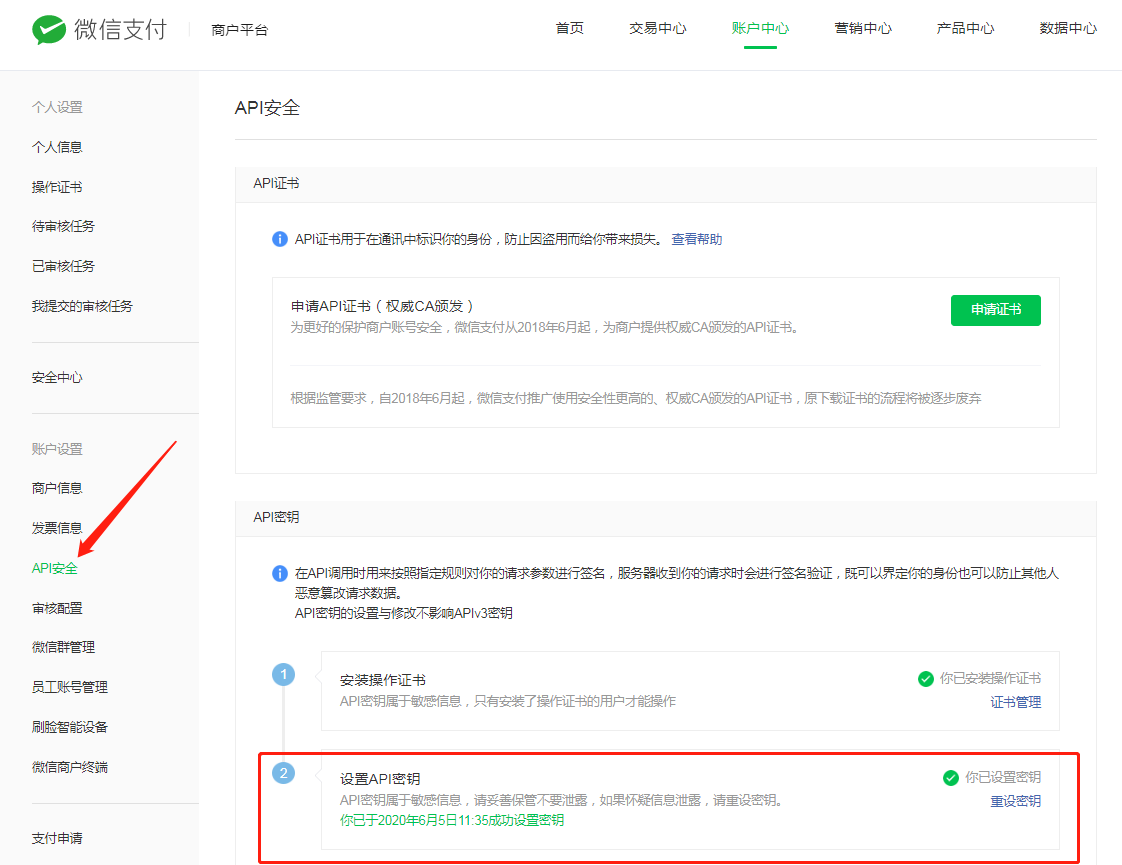Click the 申请API证书（权威CA颁发）title

(x=382, y=306)
